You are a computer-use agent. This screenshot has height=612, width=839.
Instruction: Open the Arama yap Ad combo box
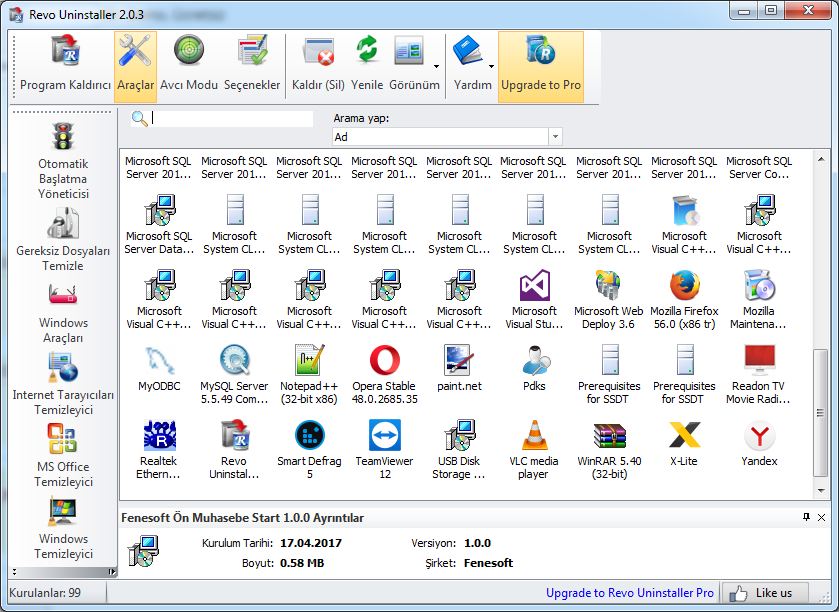[x=447, y=137]
